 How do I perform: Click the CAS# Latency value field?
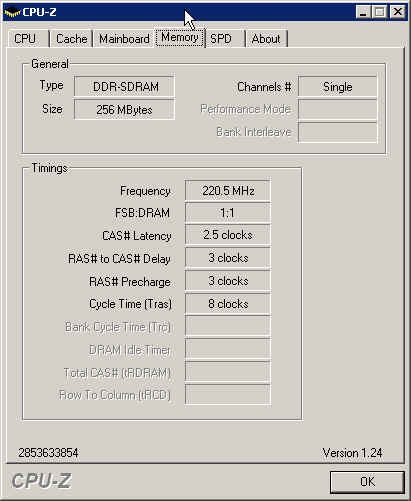[228, 235]
